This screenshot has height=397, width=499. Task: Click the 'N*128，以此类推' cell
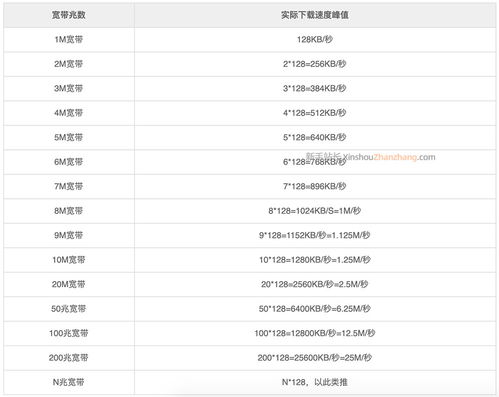point(315,382)
